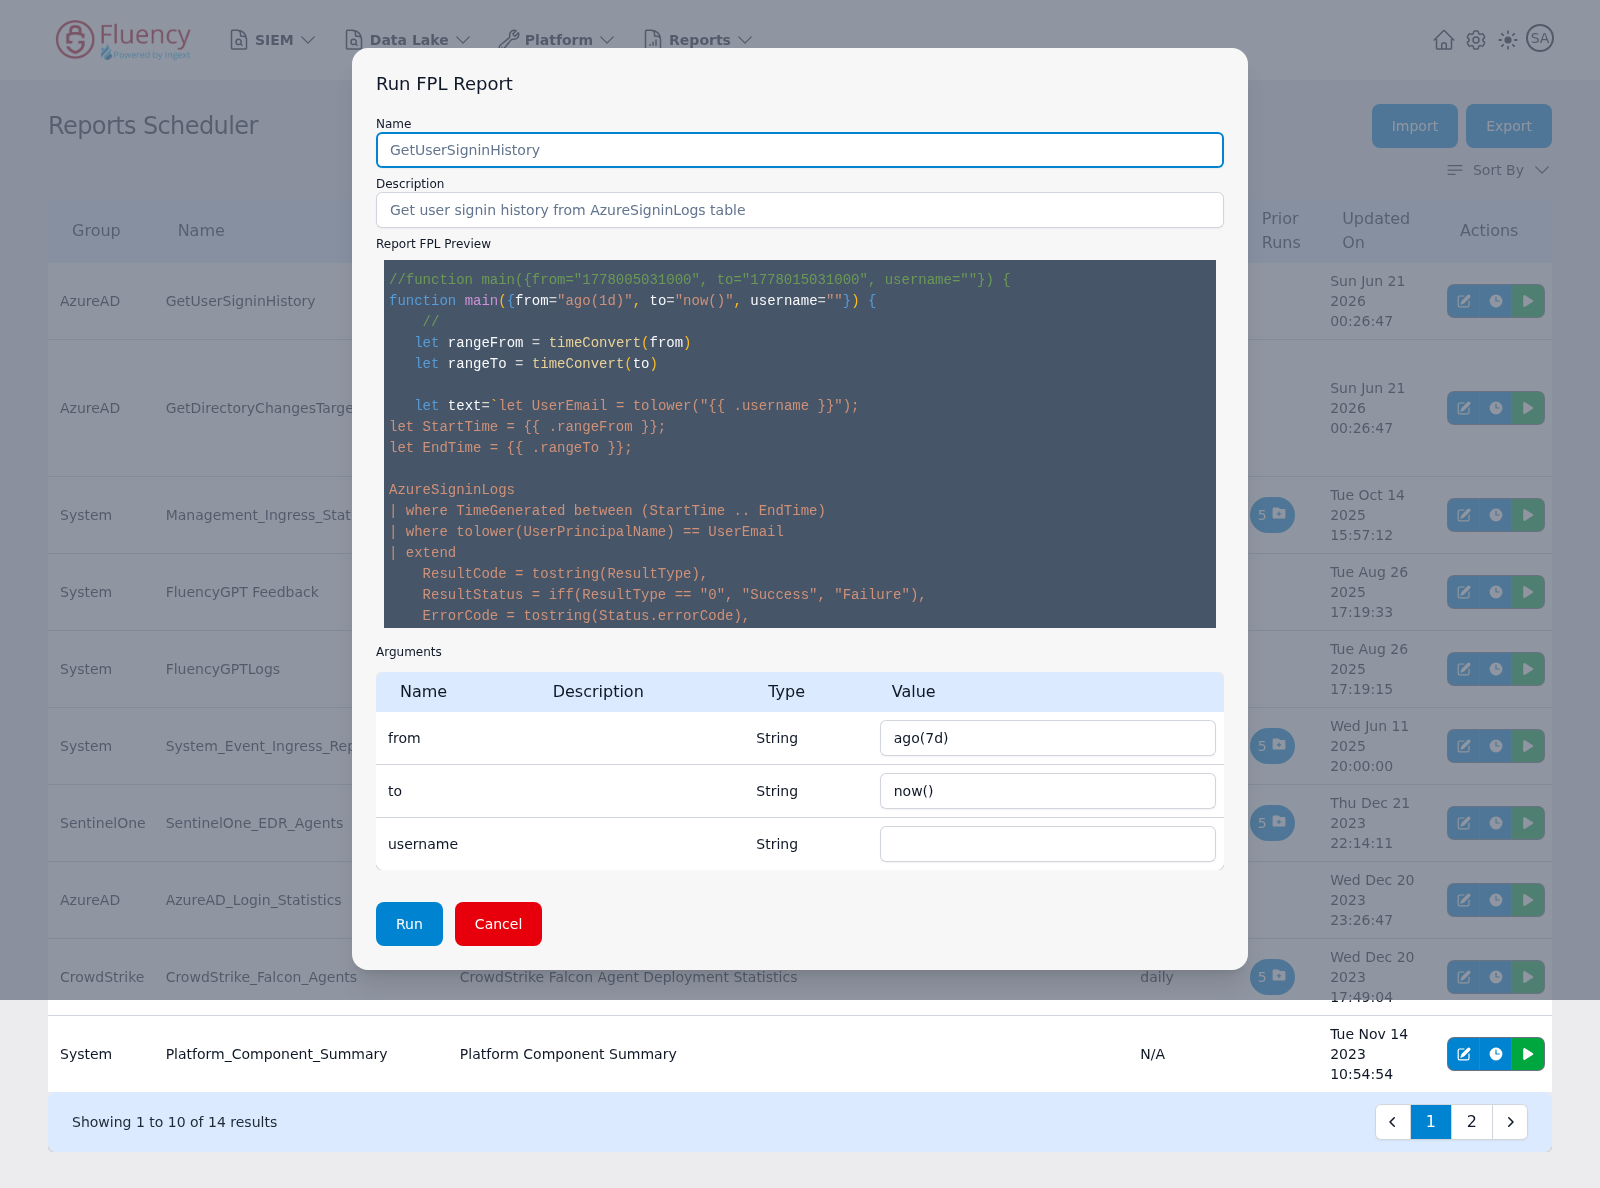Open prior runs badge for SentinelOne row
The width and height of the screenshot is (1600, 1188).
(1272, 823)
